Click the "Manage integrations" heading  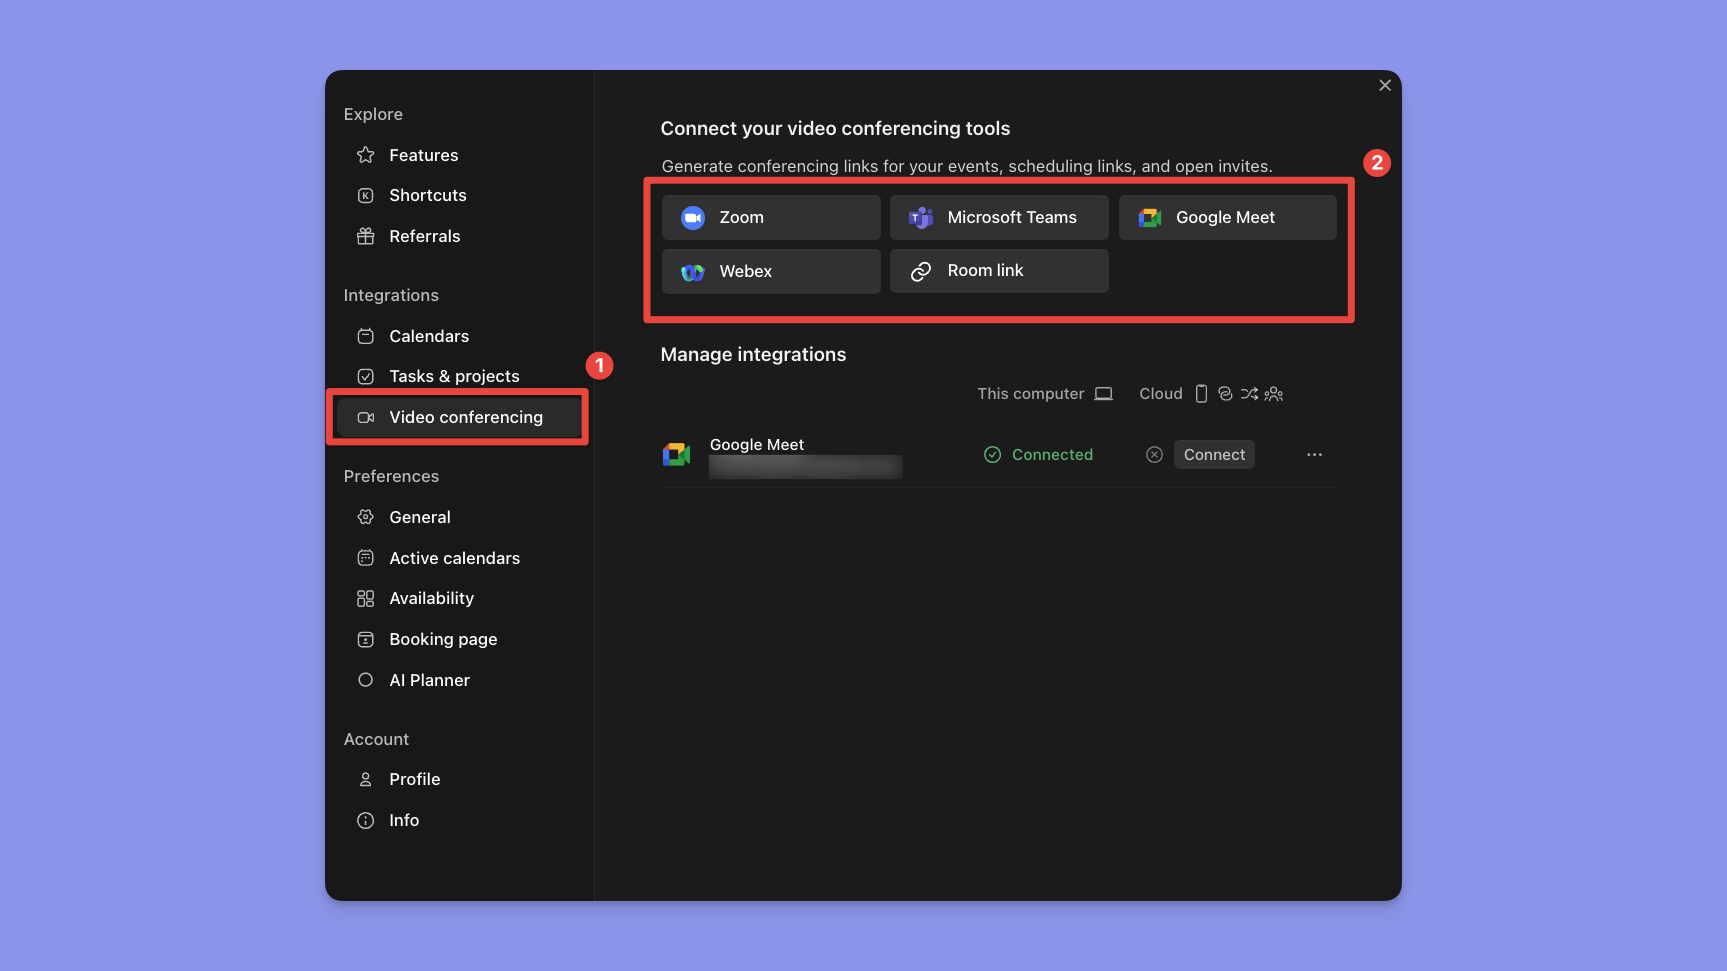pyautogui.click(x=753, y=355)
